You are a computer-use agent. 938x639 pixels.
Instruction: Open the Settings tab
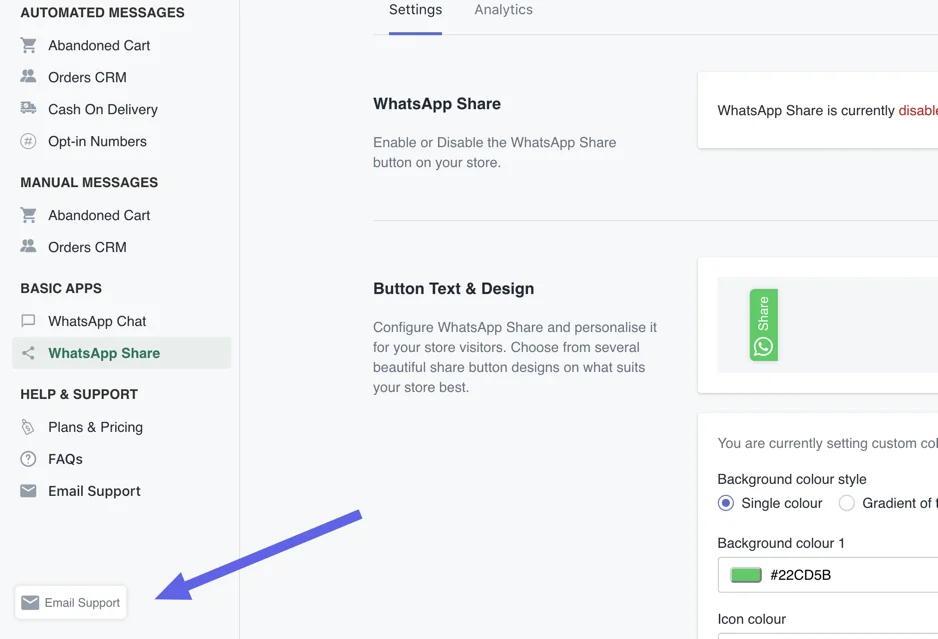(x=415, y=10)
